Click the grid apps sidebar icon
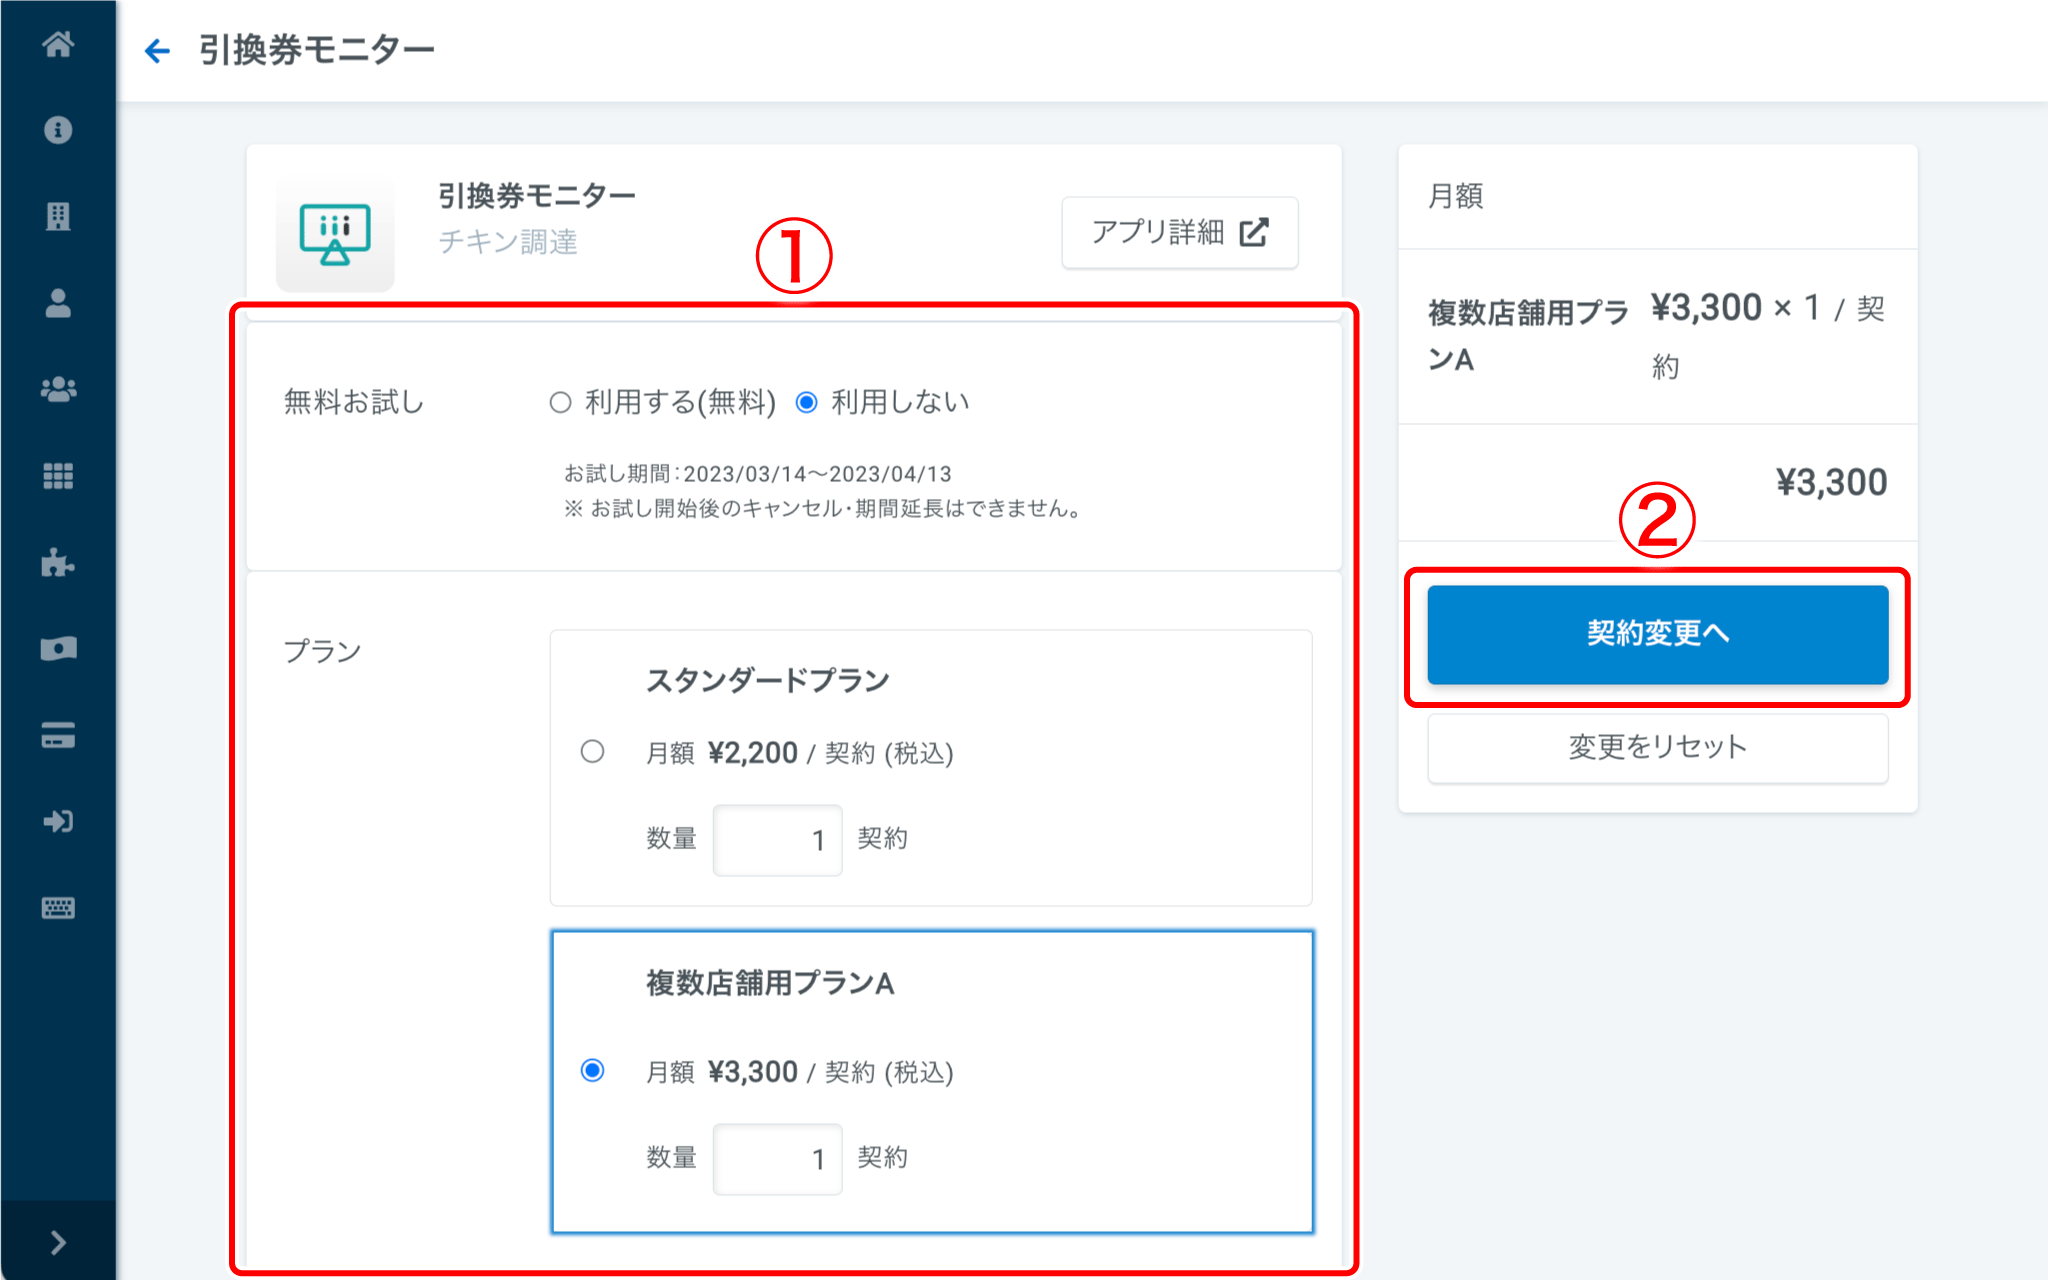The height and width of the screenshot is (1280, 2048). tap(58, 476)
